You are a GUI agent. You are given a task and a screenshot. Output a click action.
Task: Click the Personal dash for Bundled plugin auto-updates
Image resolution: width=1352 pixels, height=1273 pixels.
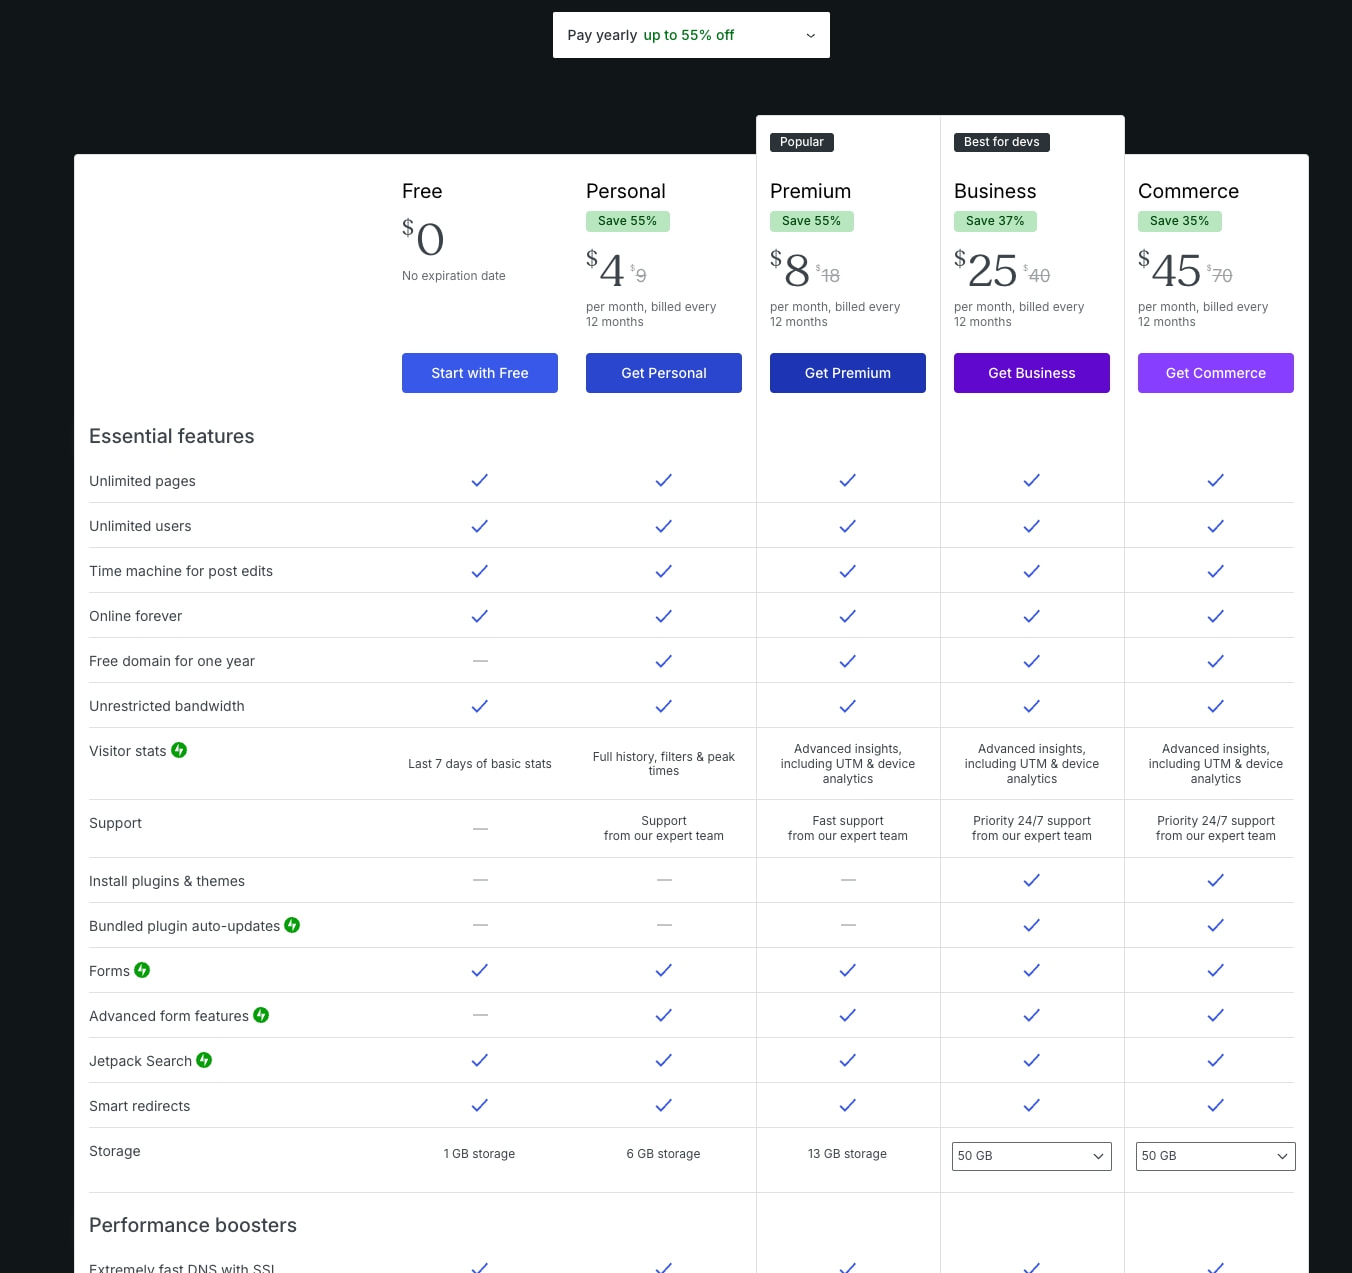[664, 925]
